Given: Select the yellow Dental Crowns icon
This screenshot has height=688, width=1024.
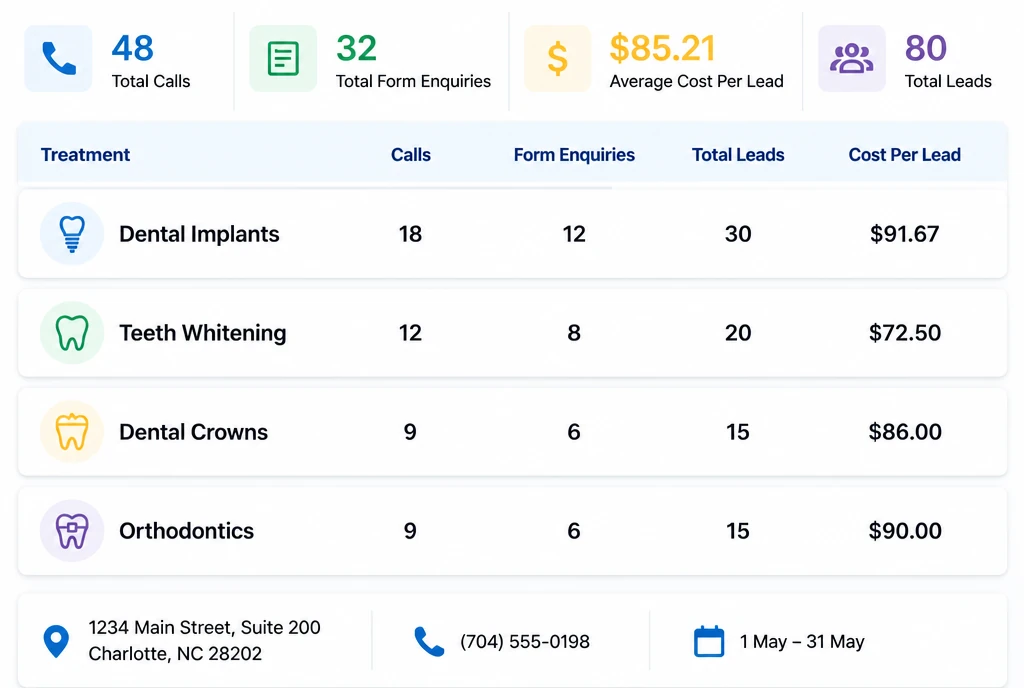Looking at the screenshot, I should tap(72, 432).
